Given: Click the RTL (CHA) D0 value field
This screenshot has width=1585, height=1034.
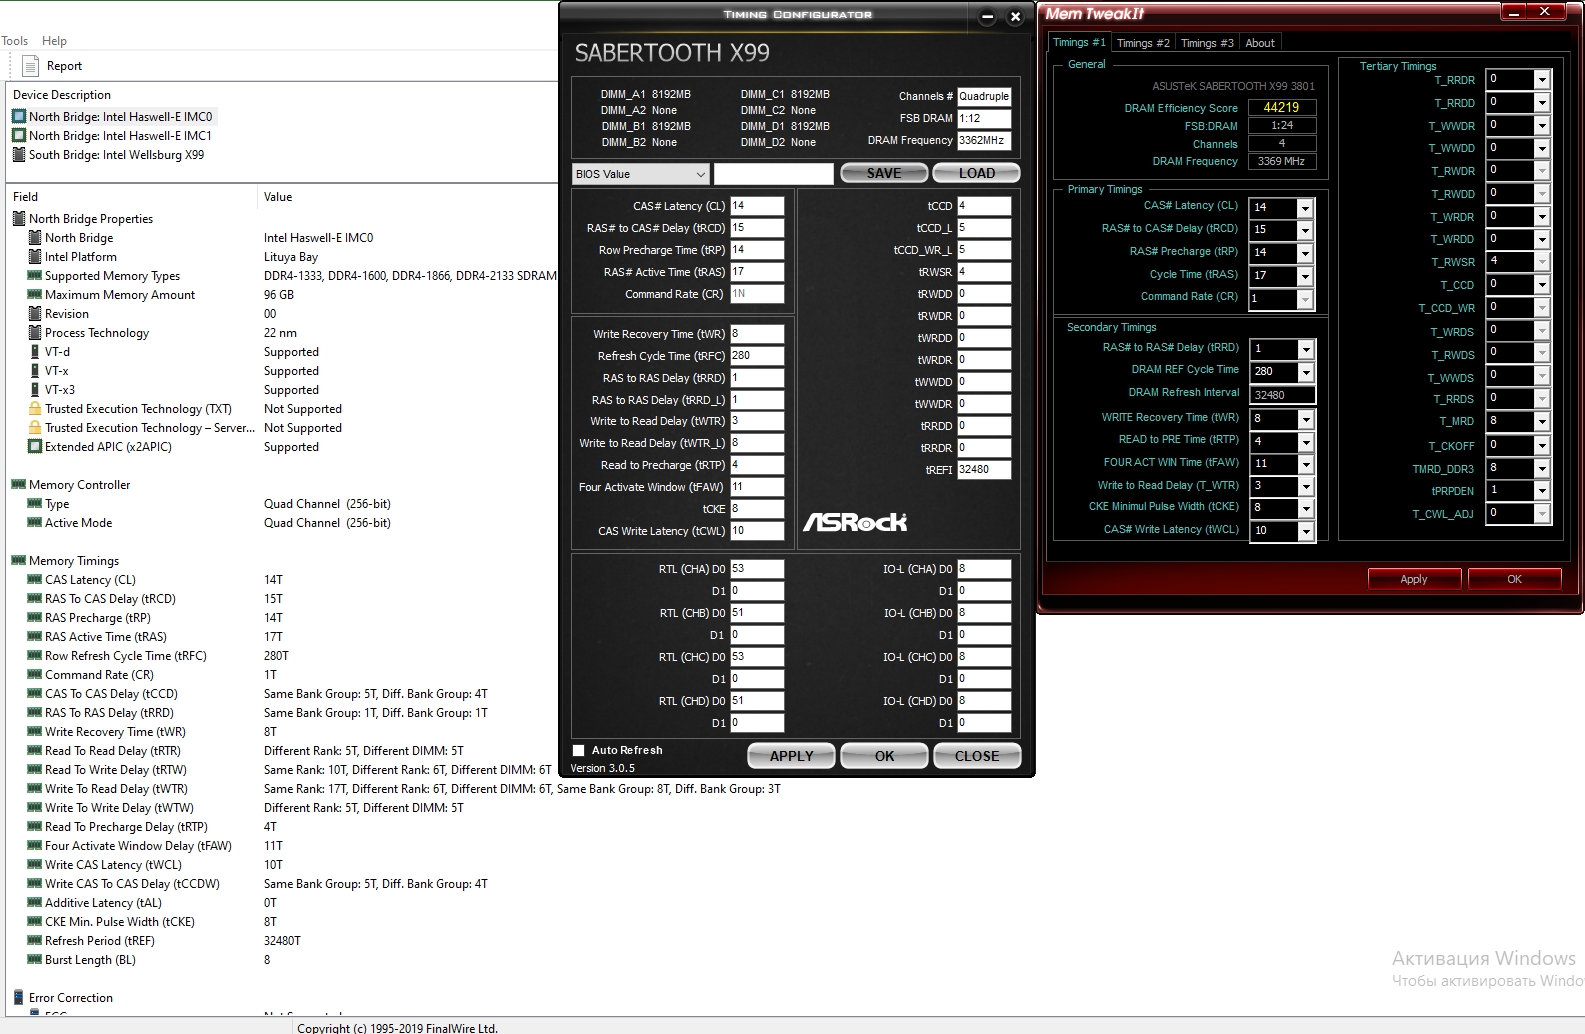Looking at the screenshot, I should click(x=757, y=569).
